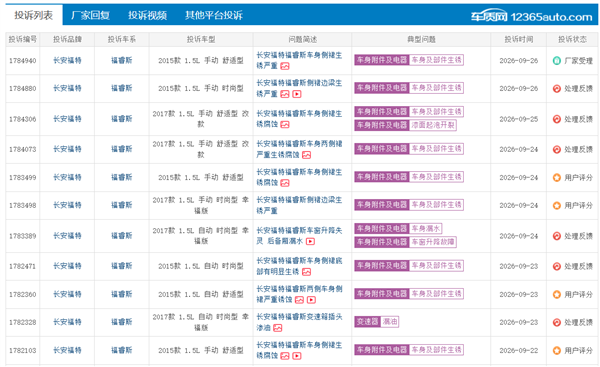600x367 pixels.
Task: Click 漏油 tag in row 1782328
Action: point(390,322)
